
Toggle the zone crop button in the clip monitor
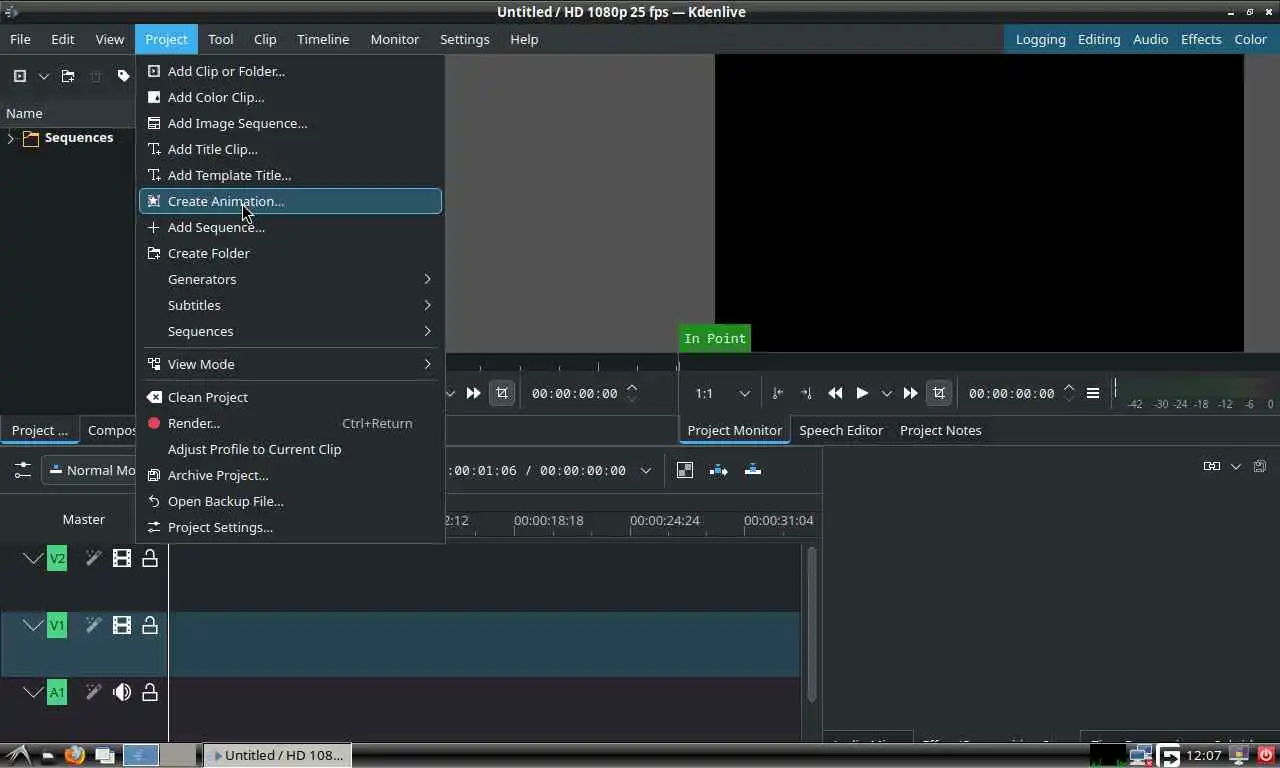(x=502, y=393)
